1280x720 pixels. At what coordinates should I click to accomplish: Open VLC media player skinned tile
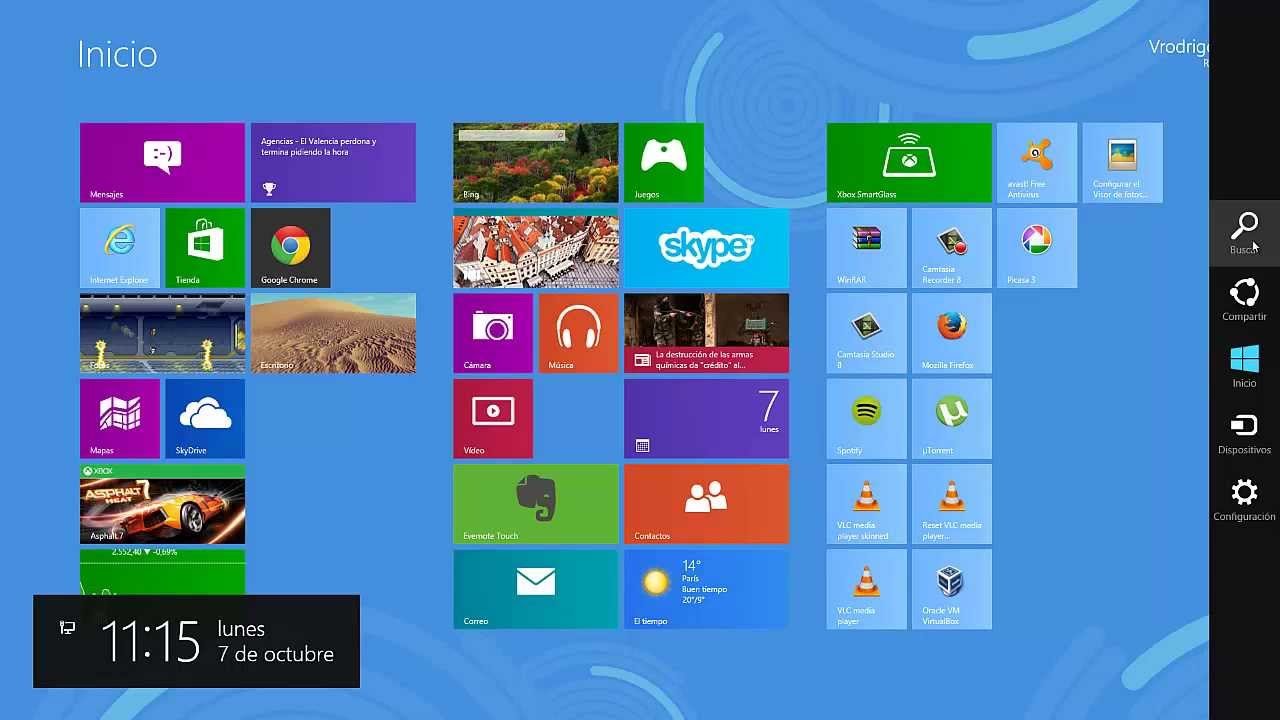coord(867,504)
